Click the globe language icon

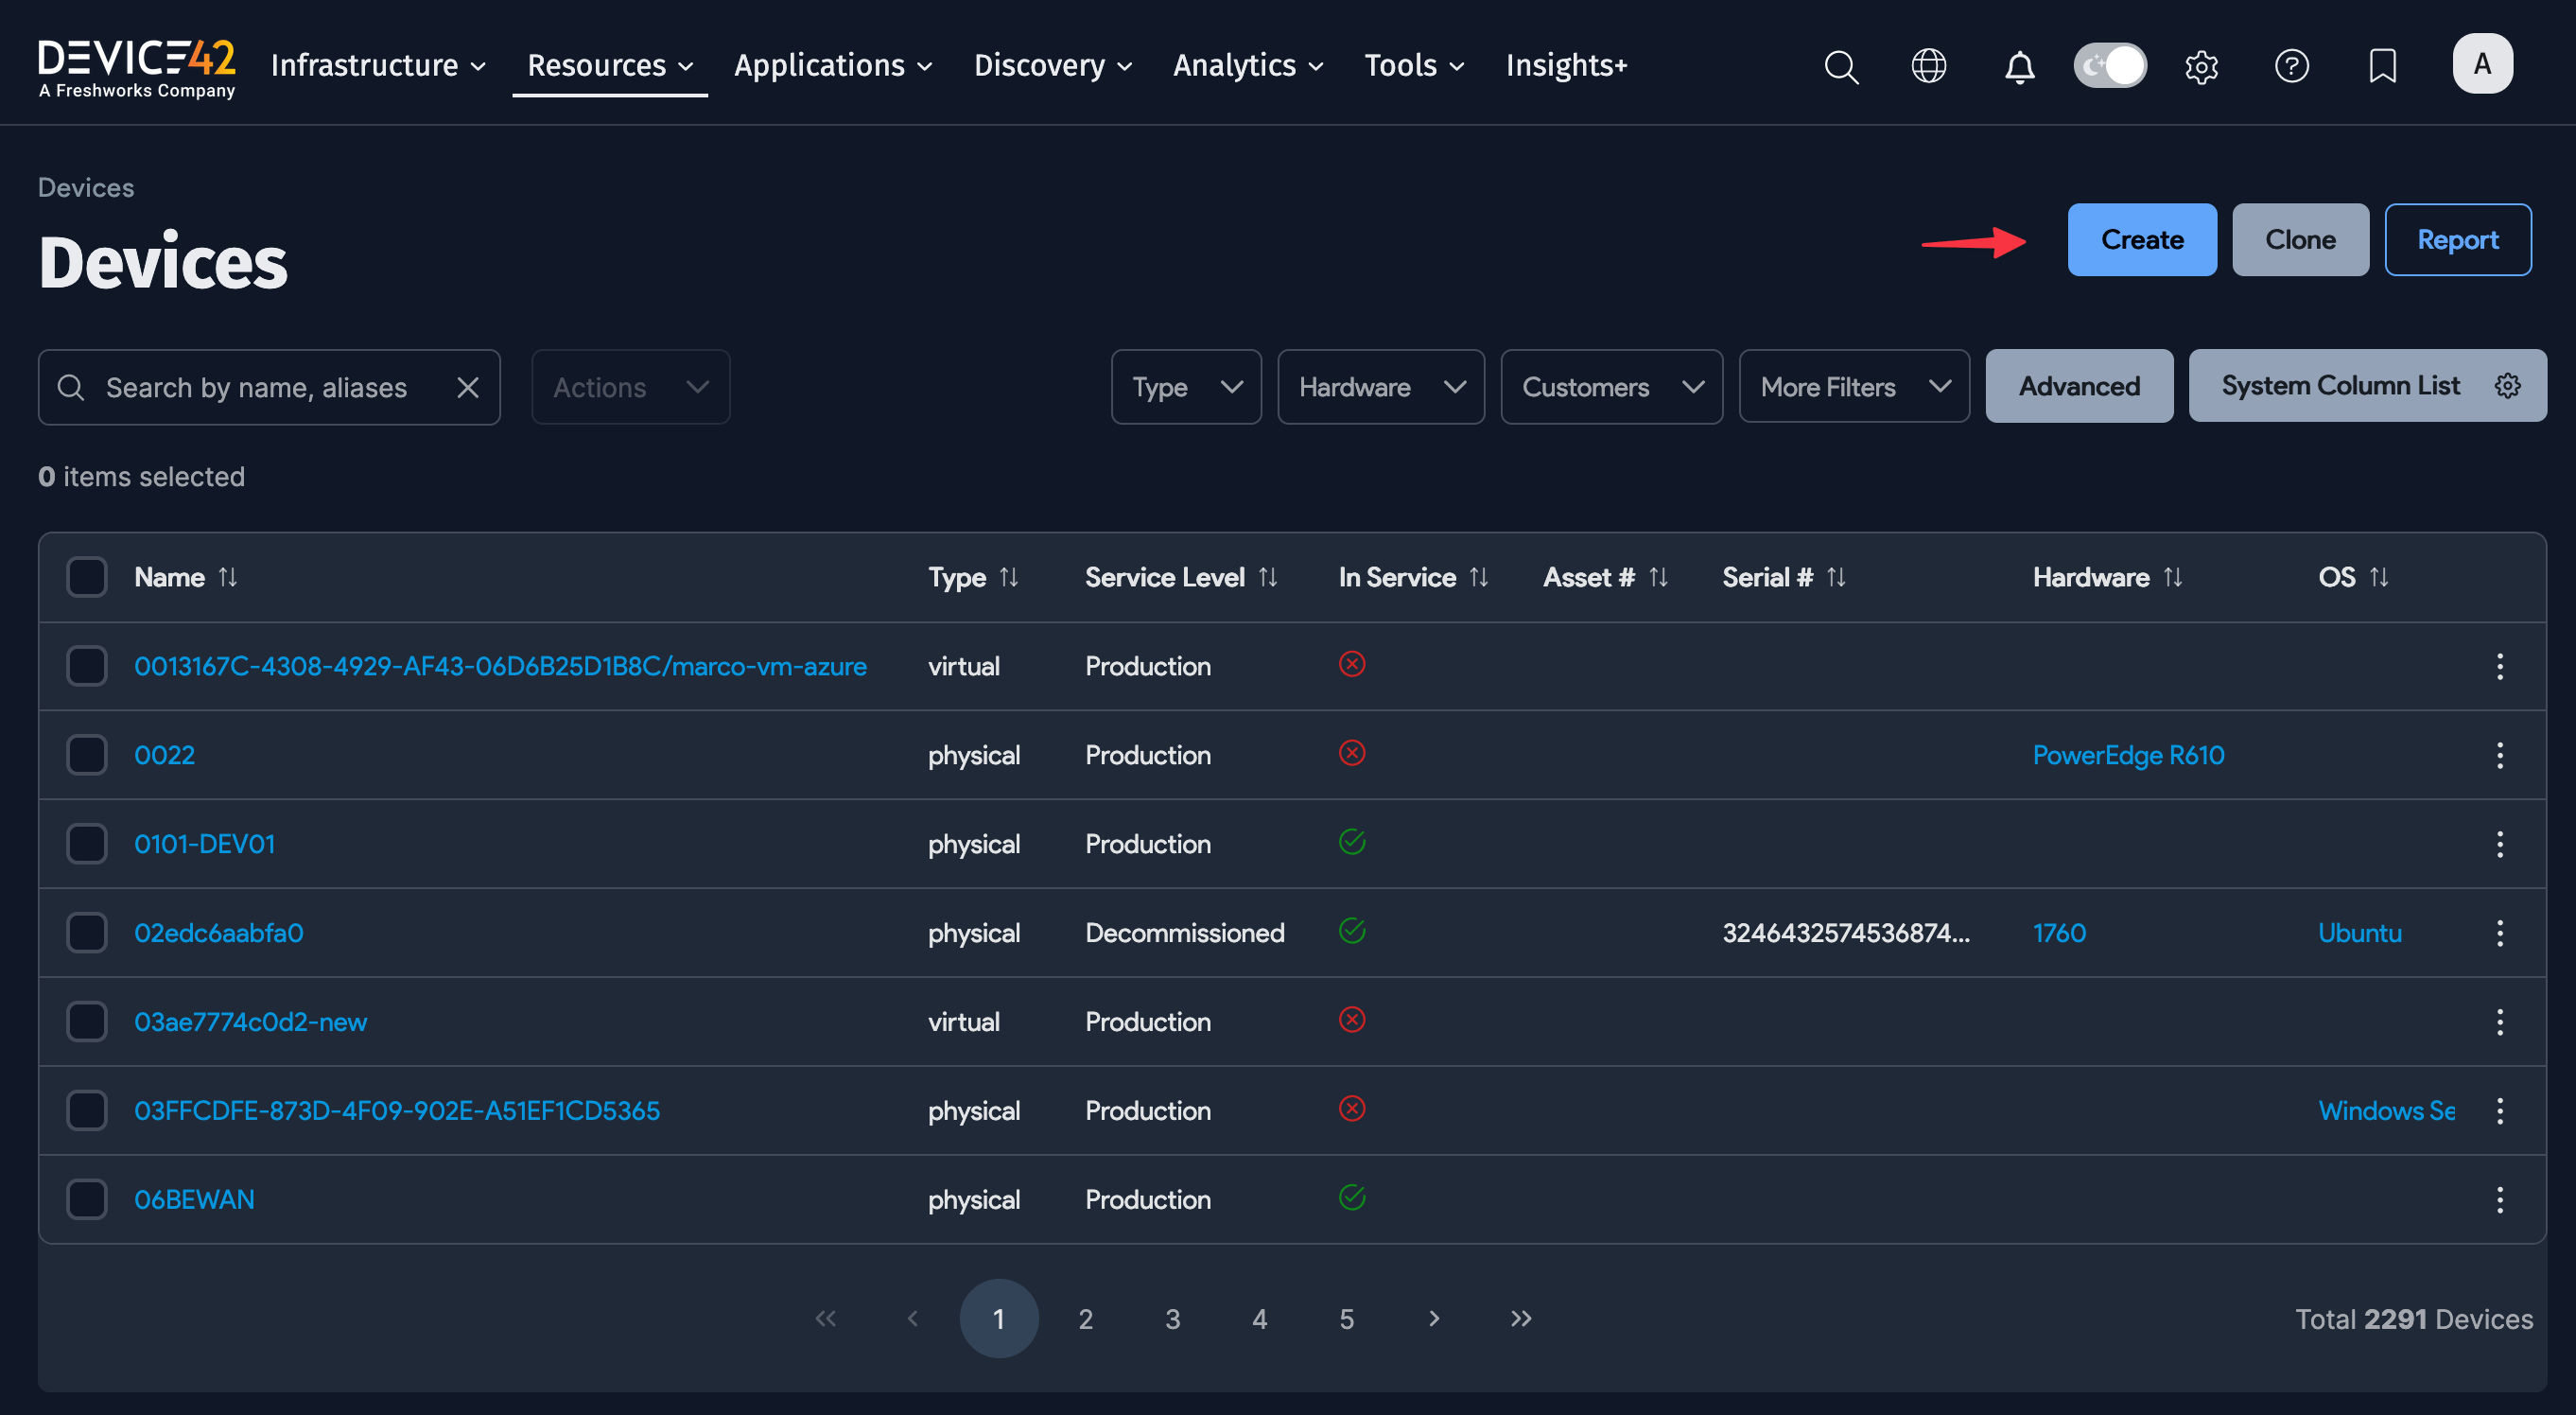point(1928,66)
